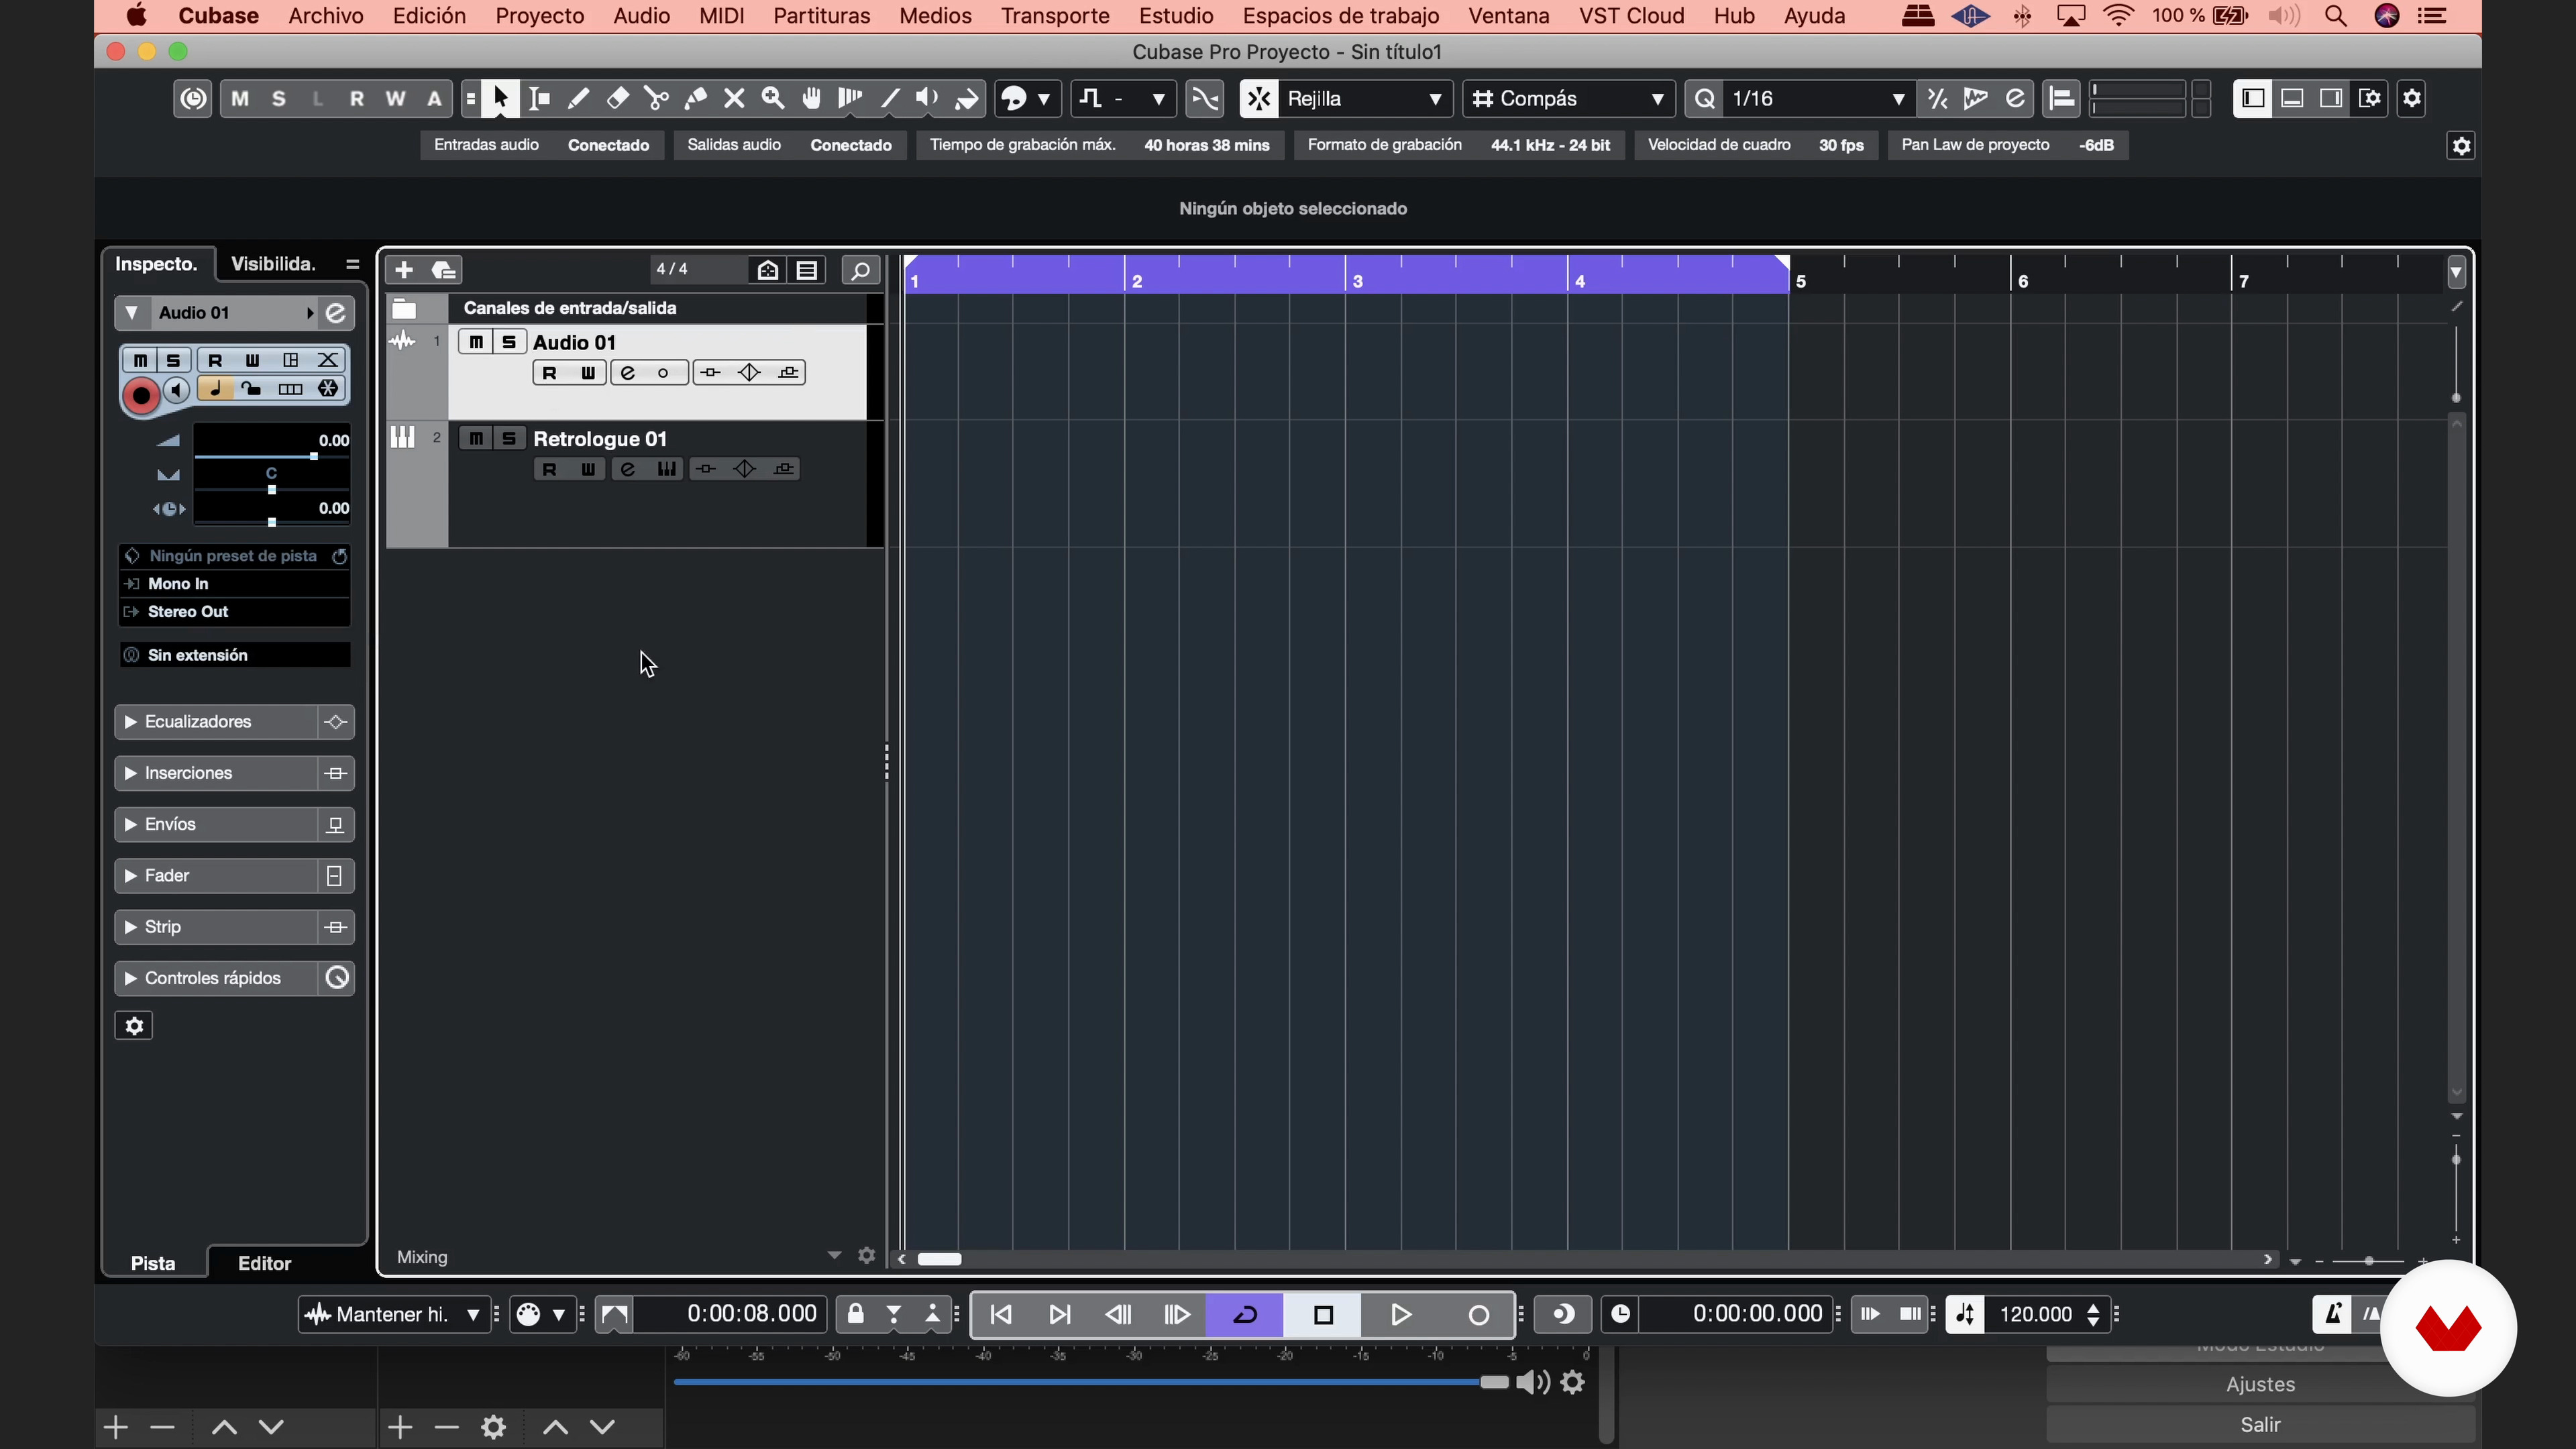Toggle record enable in Audio 01 inspector
The height and width of the screenshot is (1449, 2576).
point(141,396)
